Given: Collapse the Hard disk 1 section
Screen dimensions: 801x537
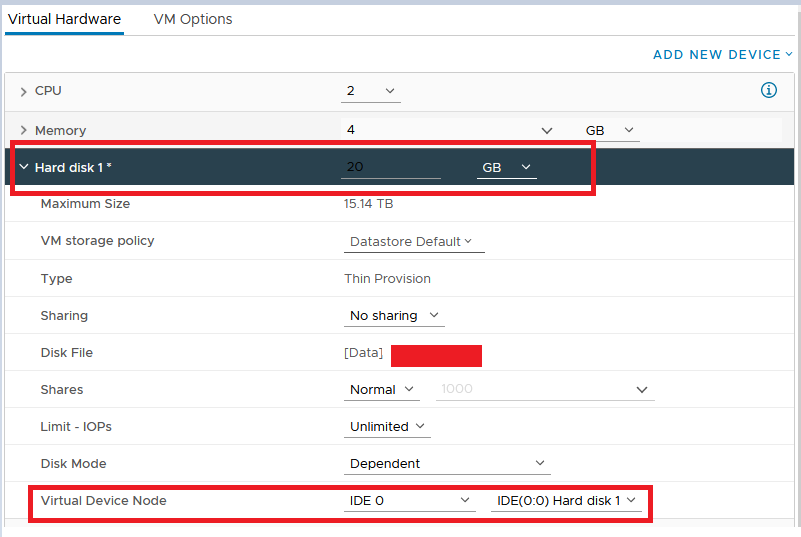Looking at the screenshot, I should (23, 168).
